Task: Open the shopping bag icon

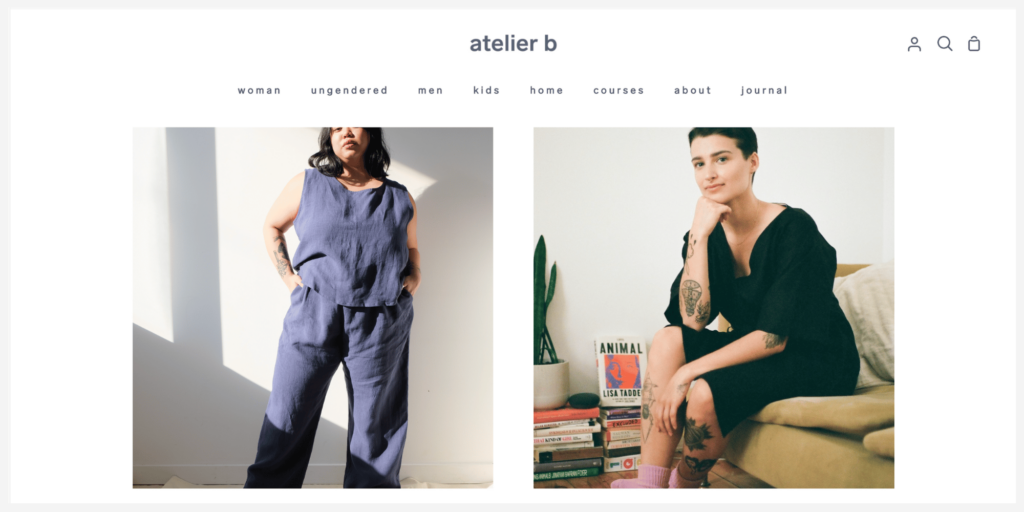Action: [974, 44]
